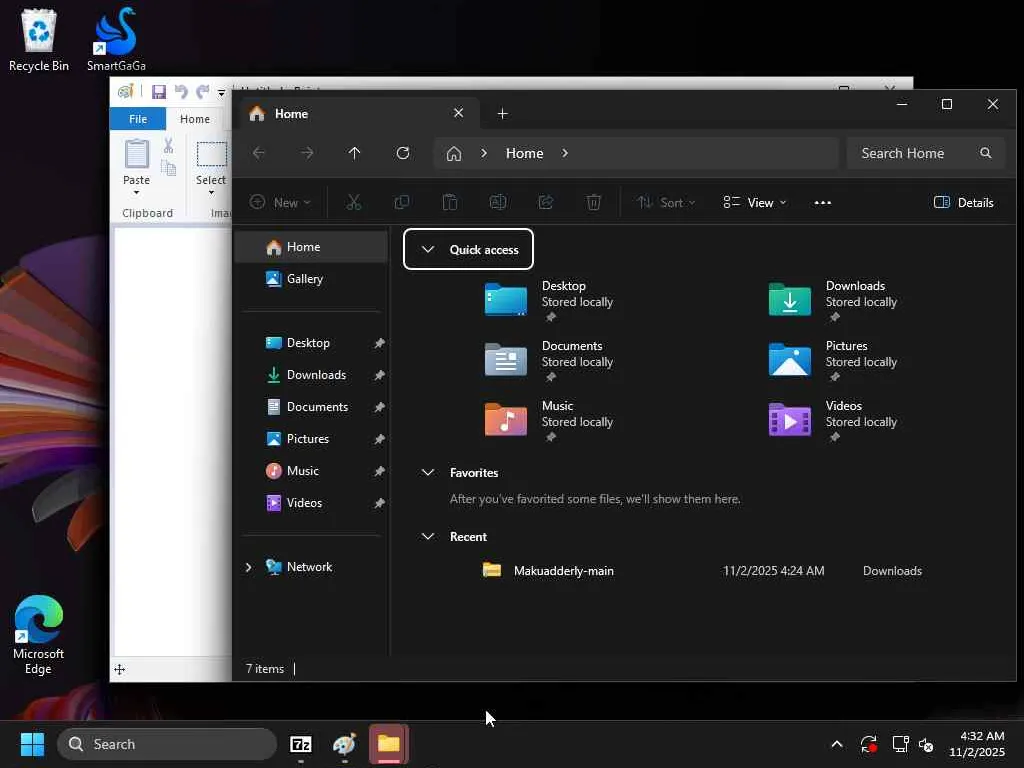This screenshot has width=1024, height=768.
Task: Unpin Desktop using its sidebar pin icon
Action: [x=379, y=343]
